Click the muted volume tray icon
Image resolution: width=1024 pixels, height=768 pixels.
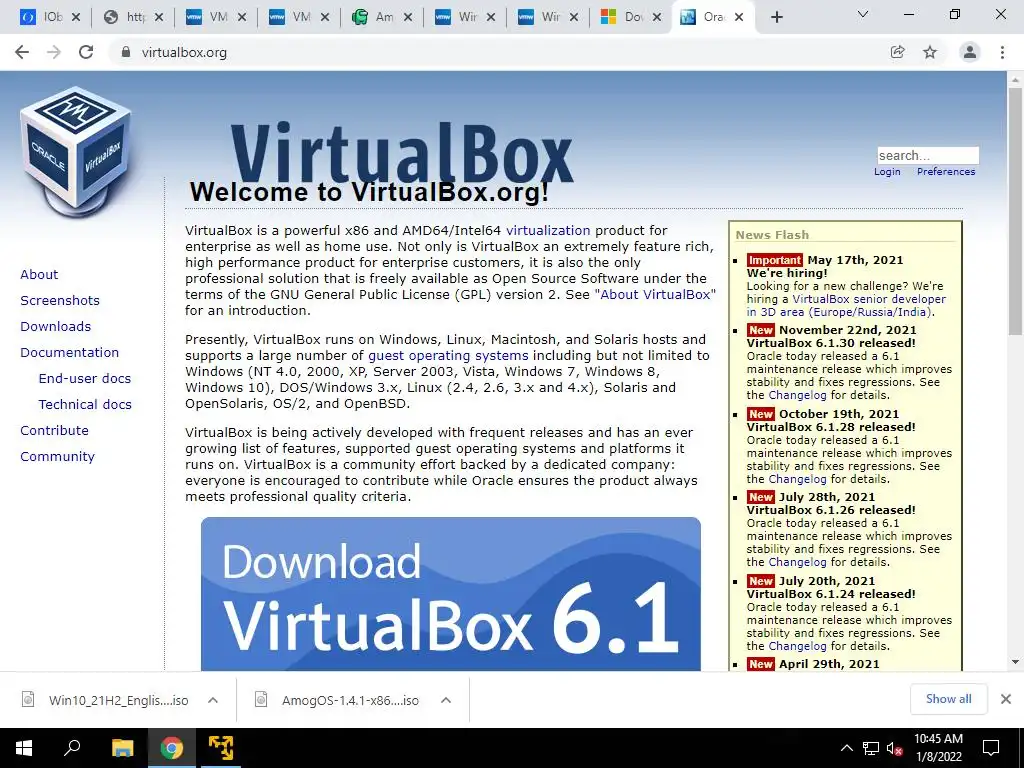coord(894,748)
